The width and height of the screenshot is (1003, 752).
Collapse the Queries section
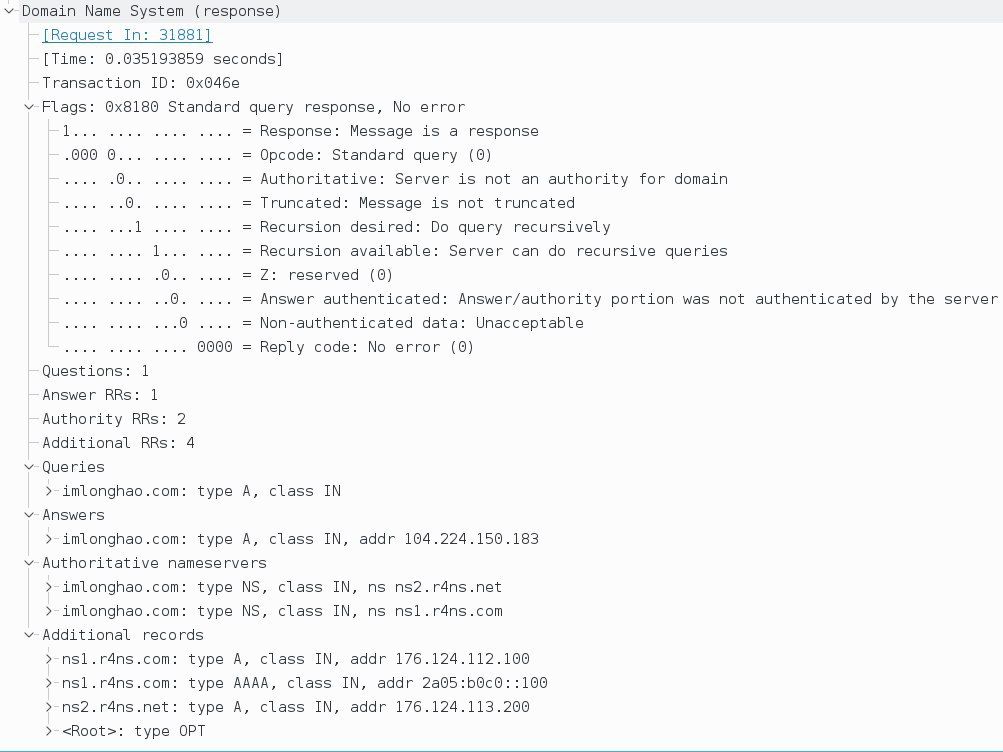pyautogui.click(x=30, y=467)
